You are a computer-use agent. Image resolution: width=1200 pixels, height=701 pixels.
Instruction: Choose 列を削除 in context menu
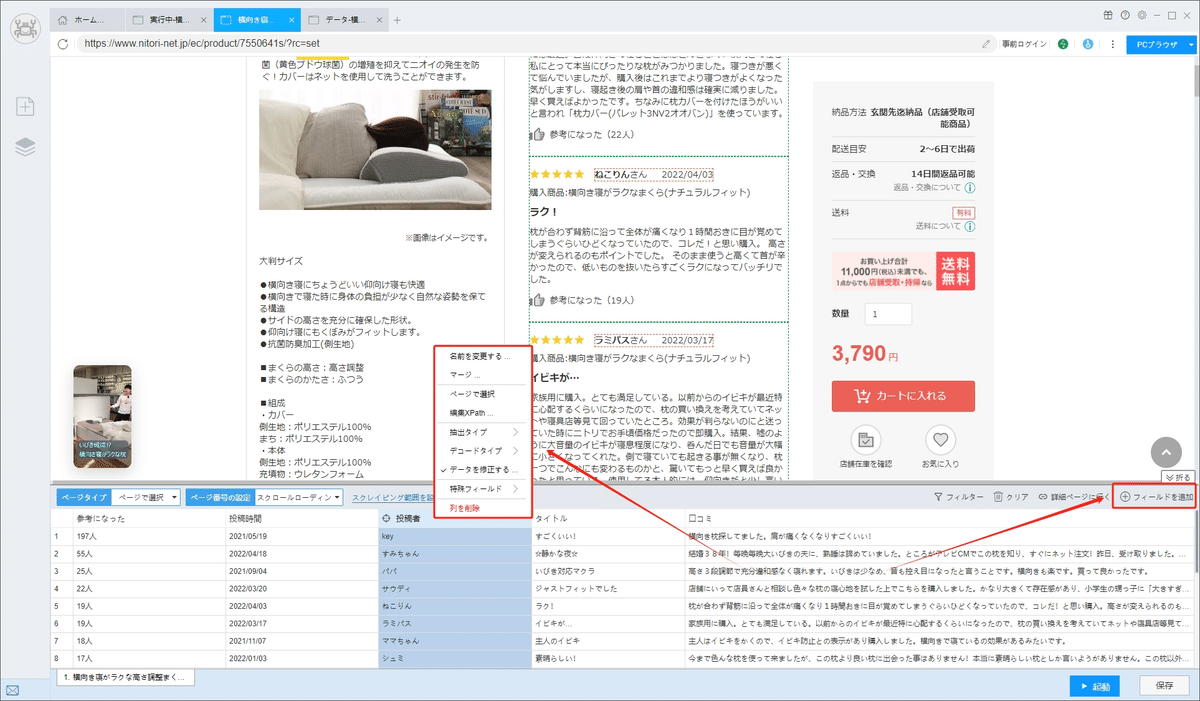[x=483, y=508]
